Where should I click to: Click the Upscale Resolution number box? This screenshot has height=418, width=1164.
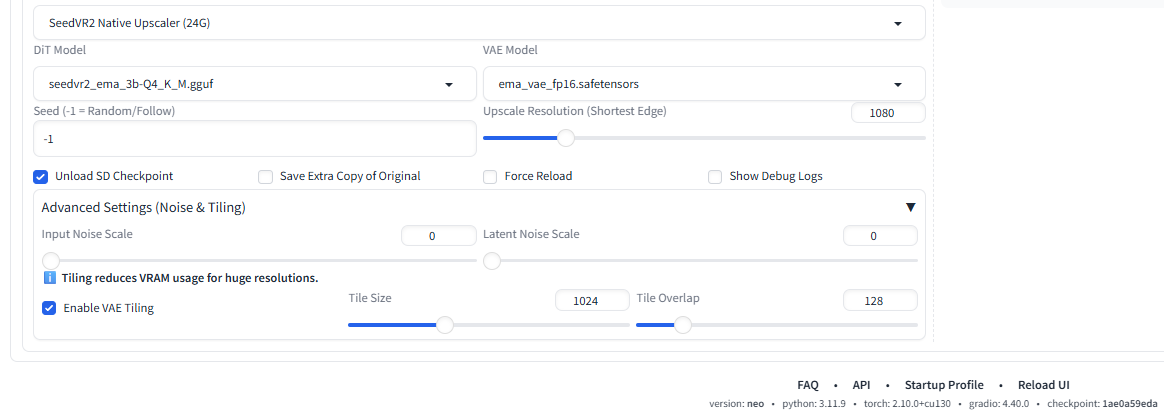(888, 113)
